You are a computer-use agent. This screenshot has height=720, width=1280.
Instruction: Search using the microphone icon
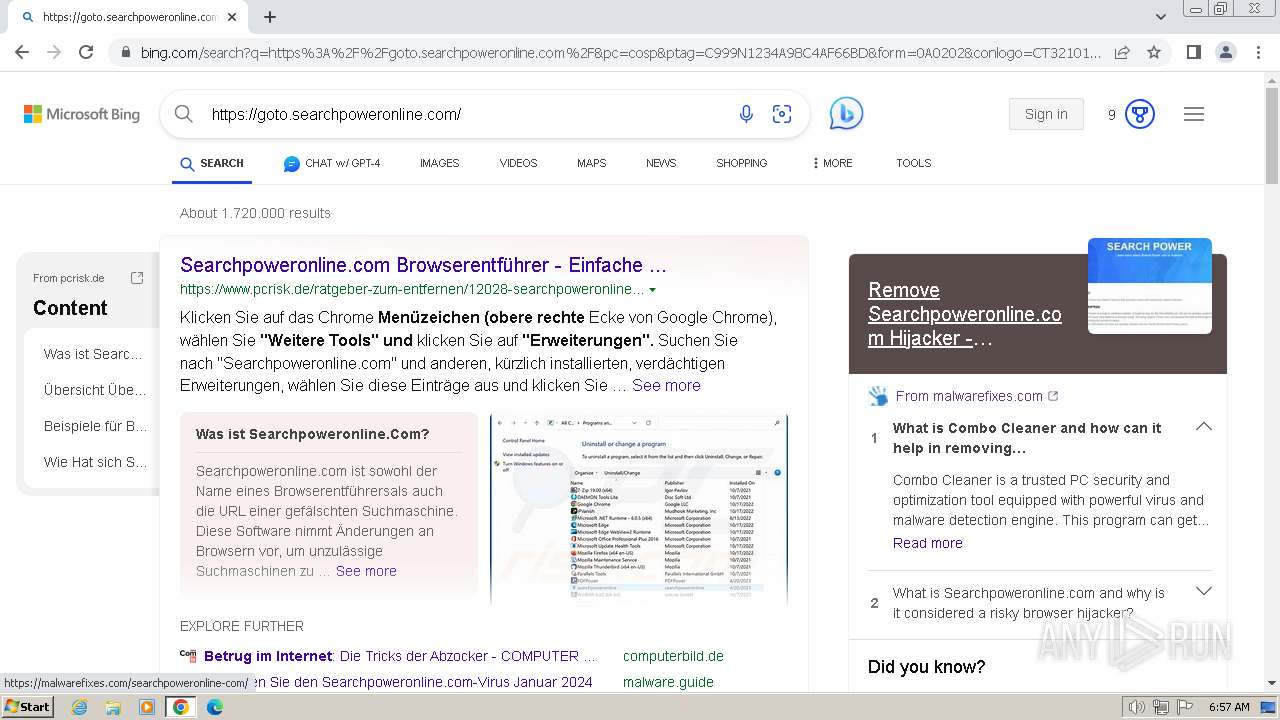click(746, 114)
